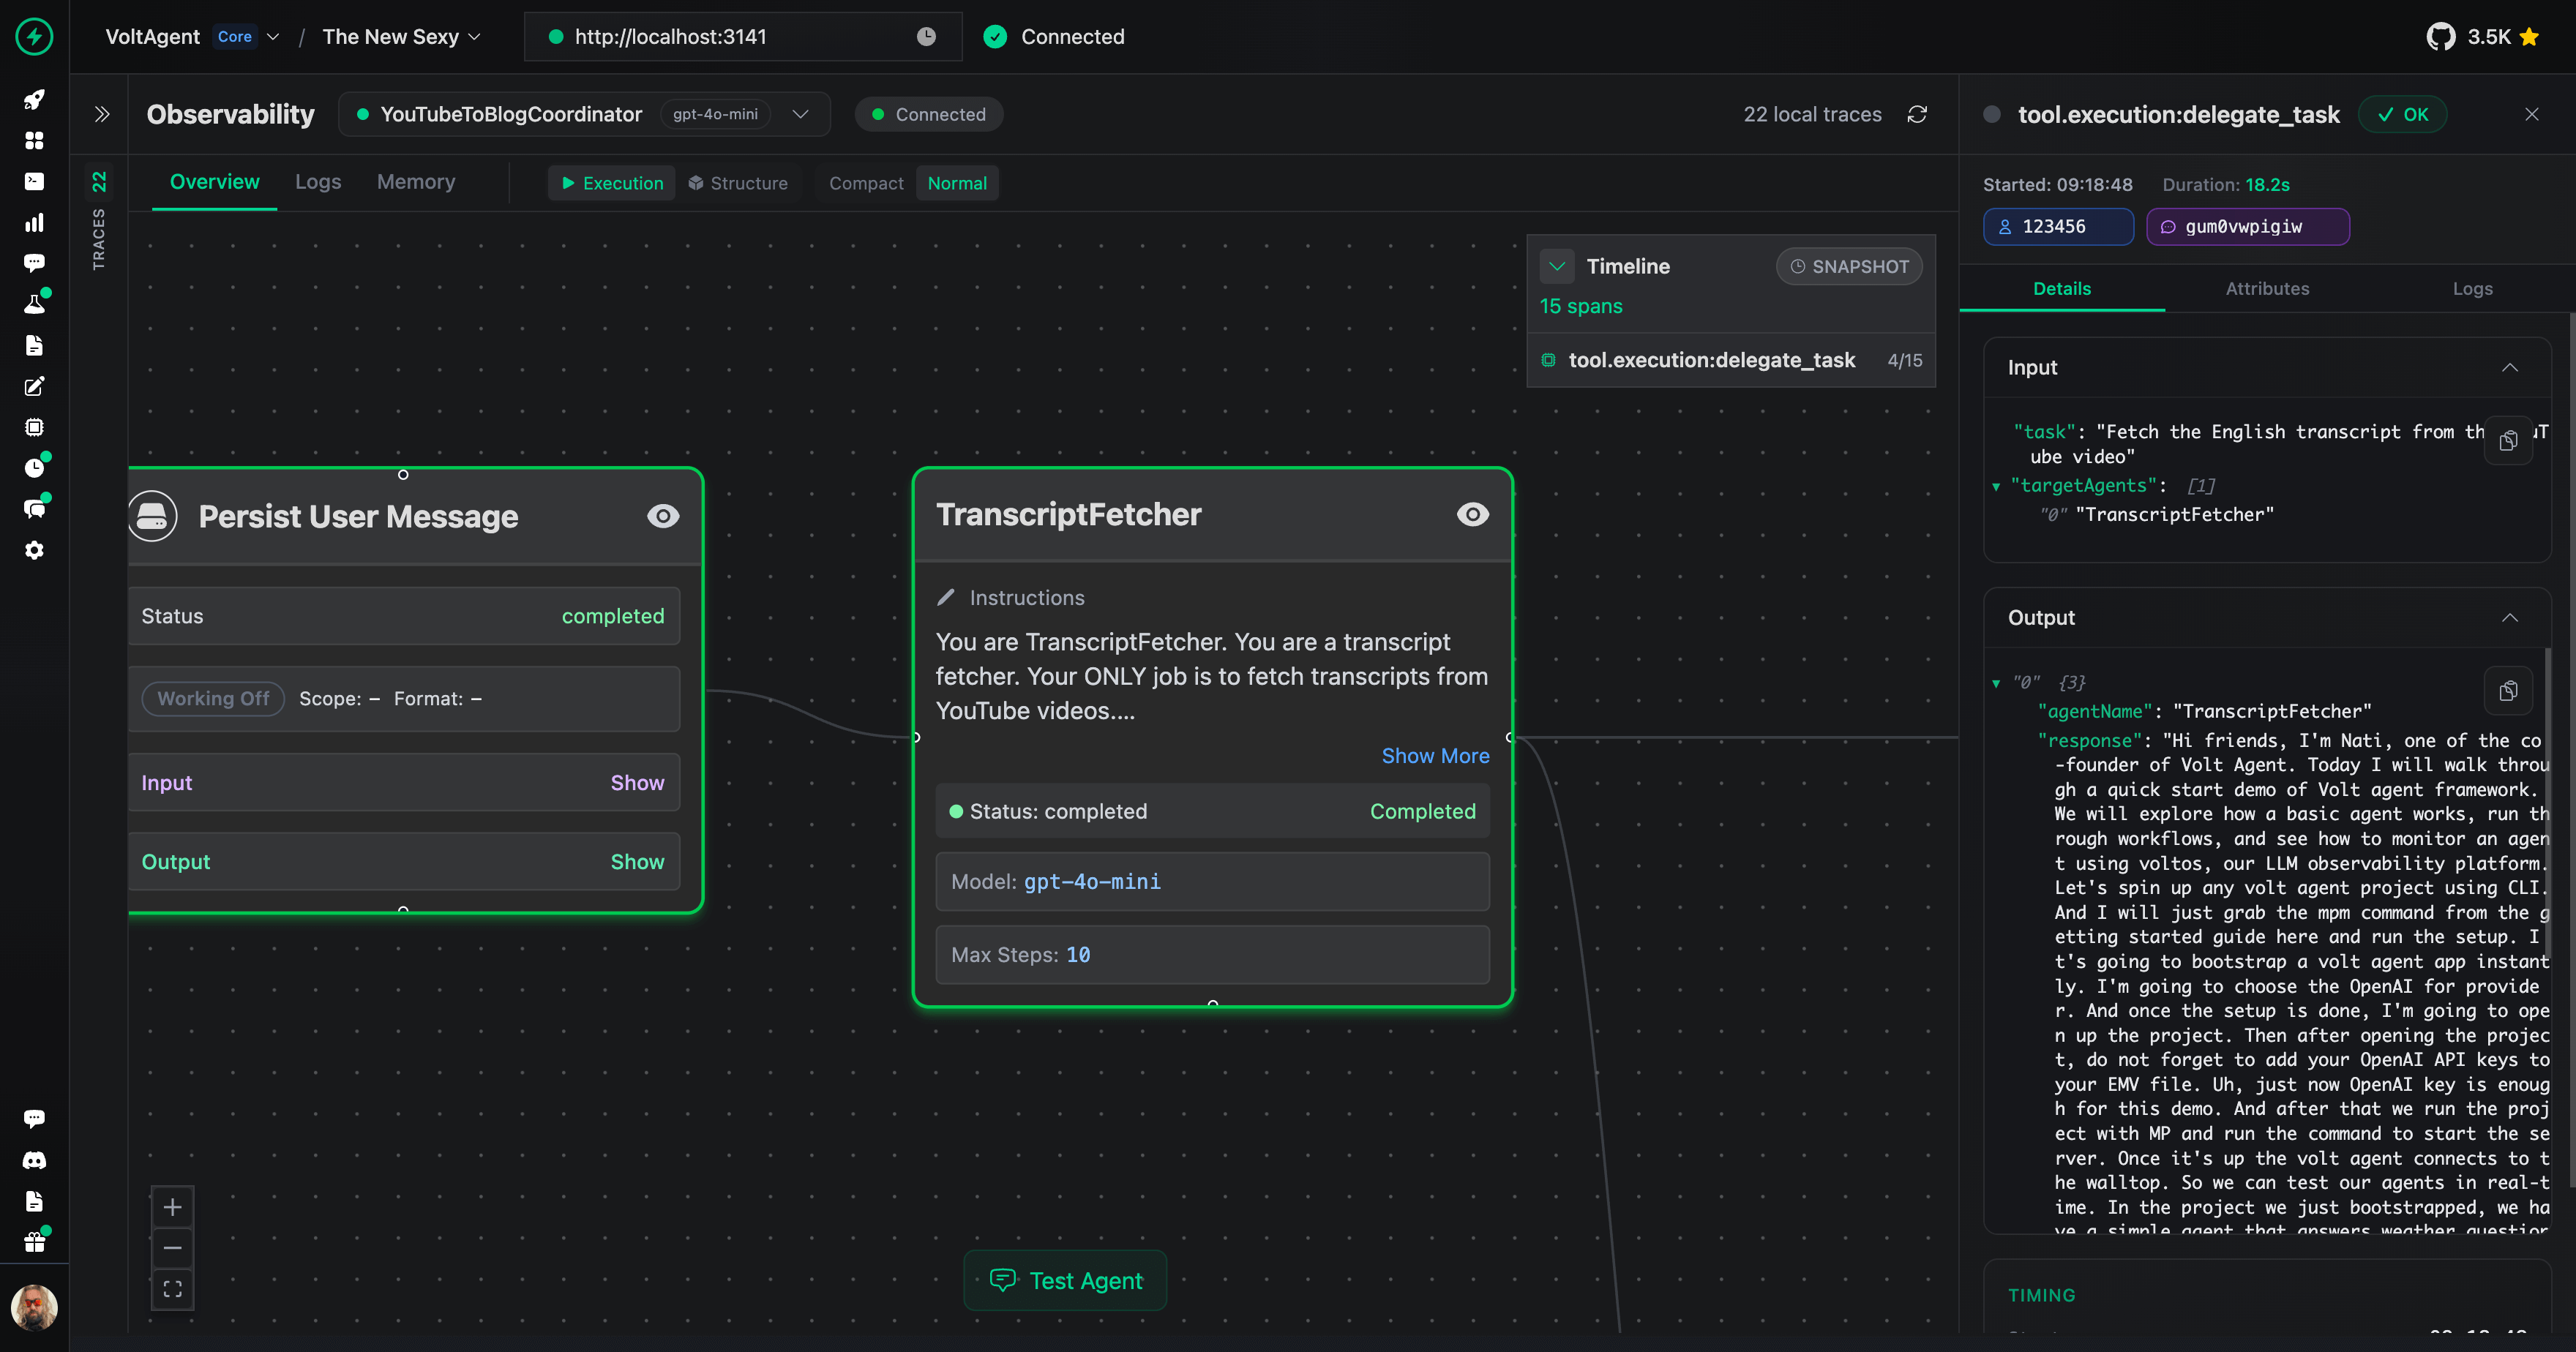This screenshot has height=1352, width=2576.
Task: Click Show More under Instructions
Action: [1434, 756]
